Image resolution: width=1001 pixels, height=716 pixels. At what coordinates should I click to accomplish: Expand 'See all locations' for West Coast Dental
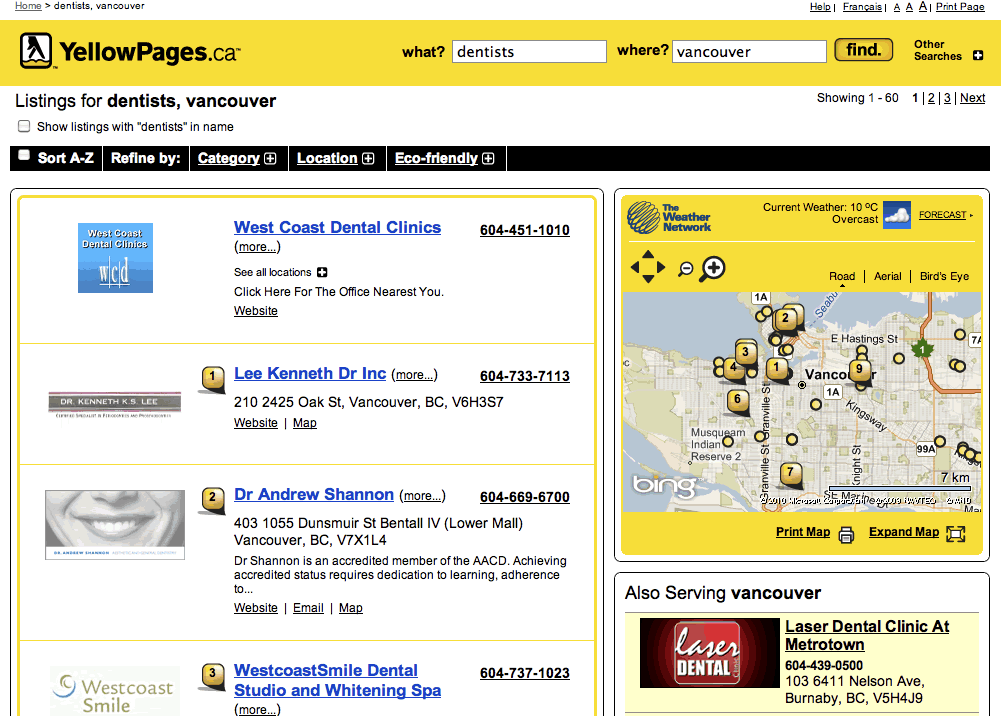(x=322, y=272)
